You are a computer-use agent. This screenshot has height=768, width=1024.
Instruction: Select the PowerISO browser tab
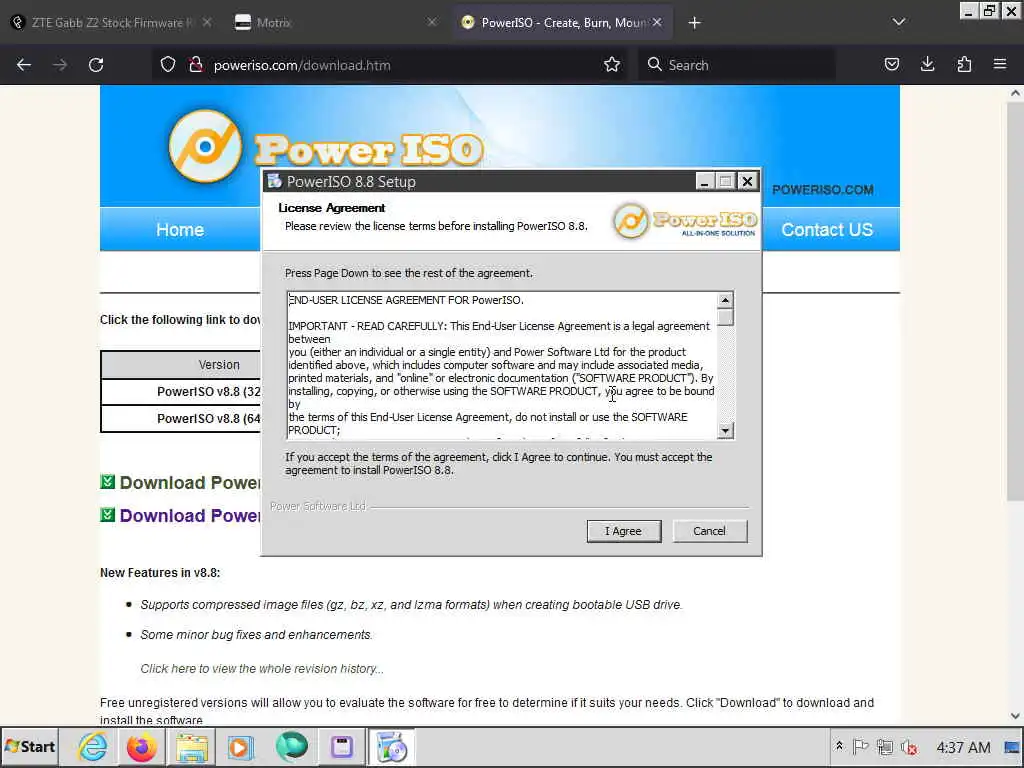[562, 23]
